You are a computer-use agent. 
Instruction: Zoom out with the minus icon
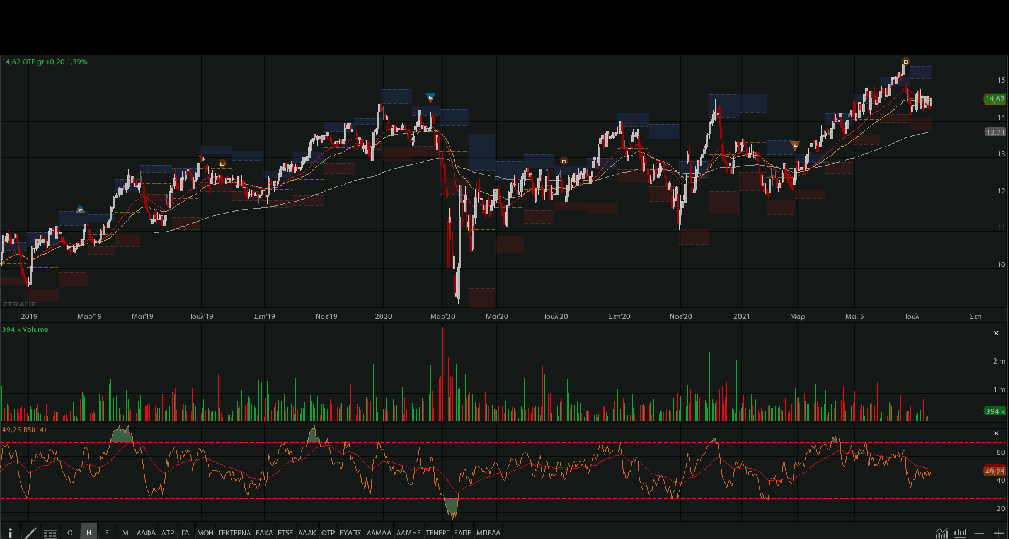click(980, 532)
